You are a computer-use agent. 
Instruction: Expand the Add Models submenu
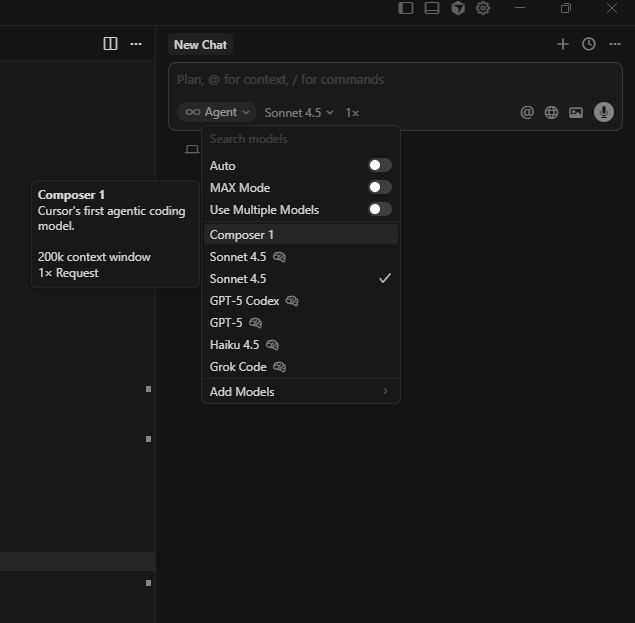(301, 392)
